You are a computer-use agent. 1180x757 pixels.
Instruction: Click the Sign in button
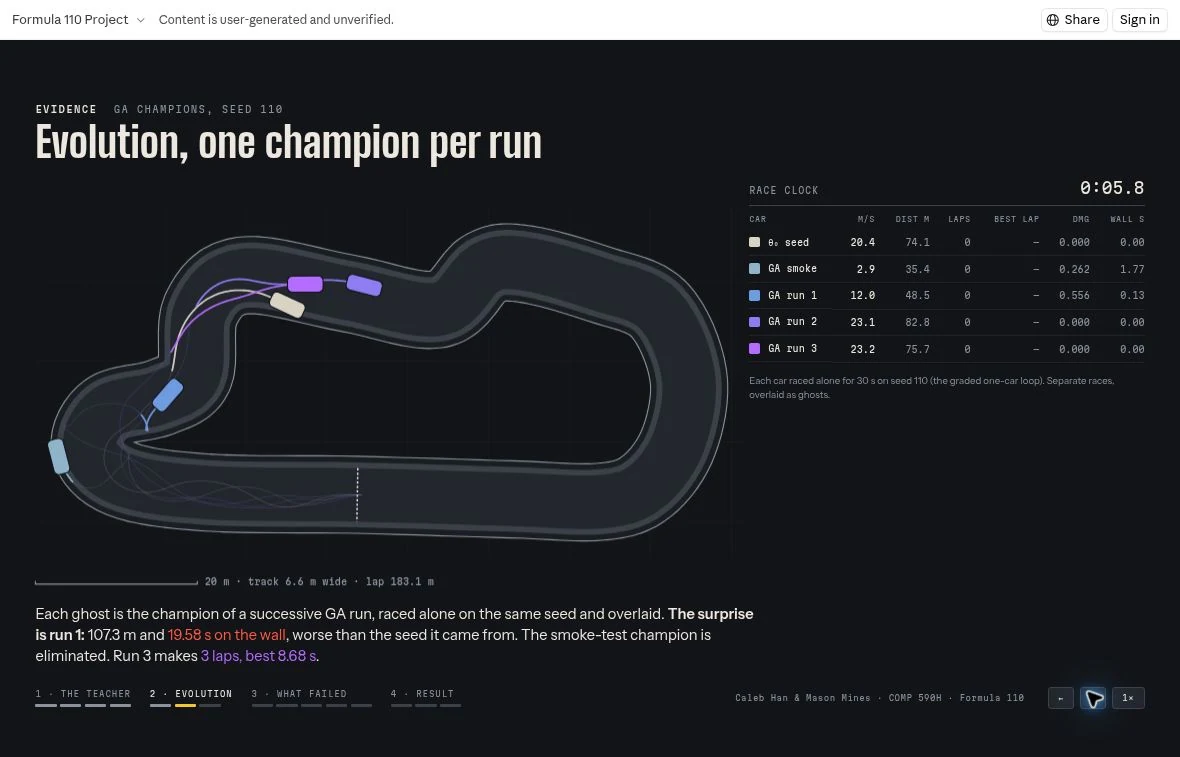click(1139, 20)
